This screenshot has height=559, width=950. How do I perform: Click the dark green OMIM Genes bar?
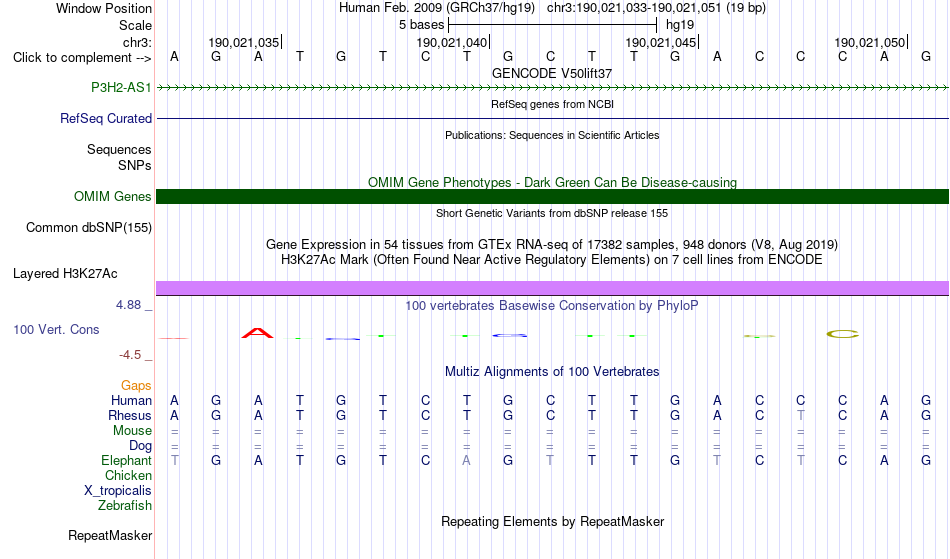(553, 196)
